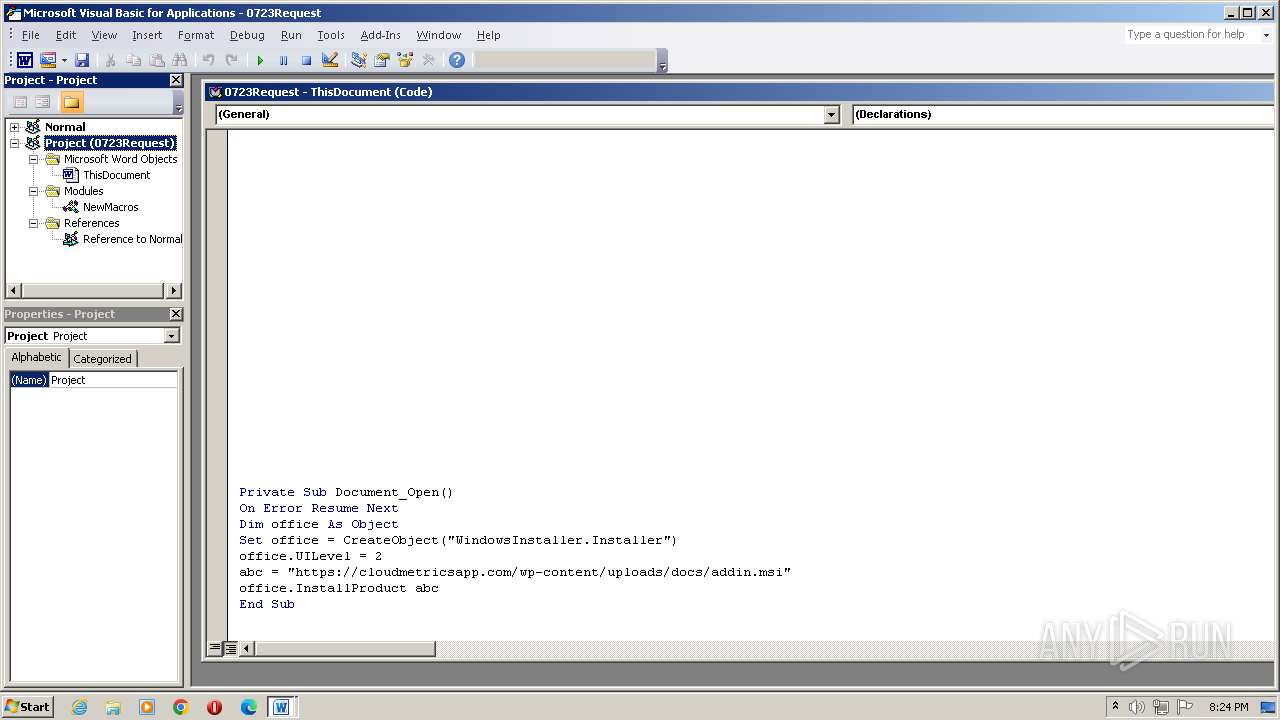
Task: Click the project tree scroll right arrow
Action: [173, 291]
